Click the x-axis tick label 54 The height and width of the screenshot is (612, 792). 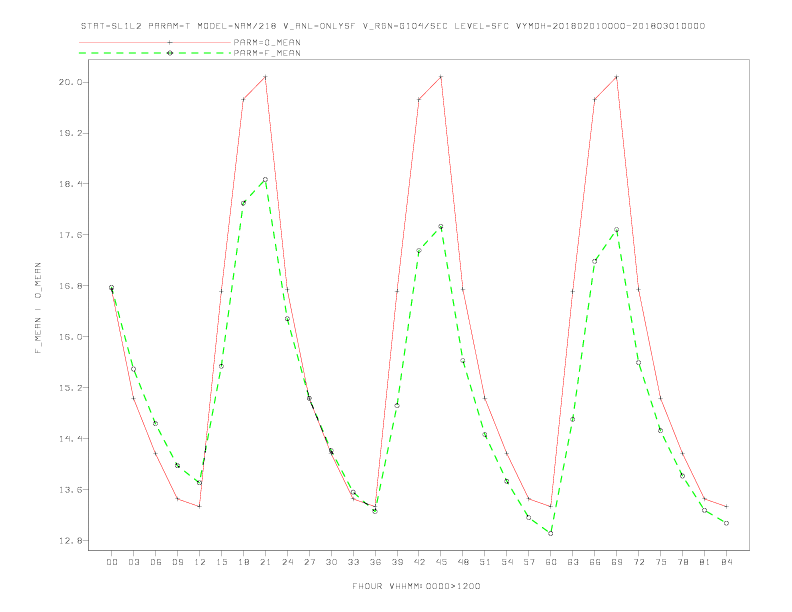(x=507, y=562)
